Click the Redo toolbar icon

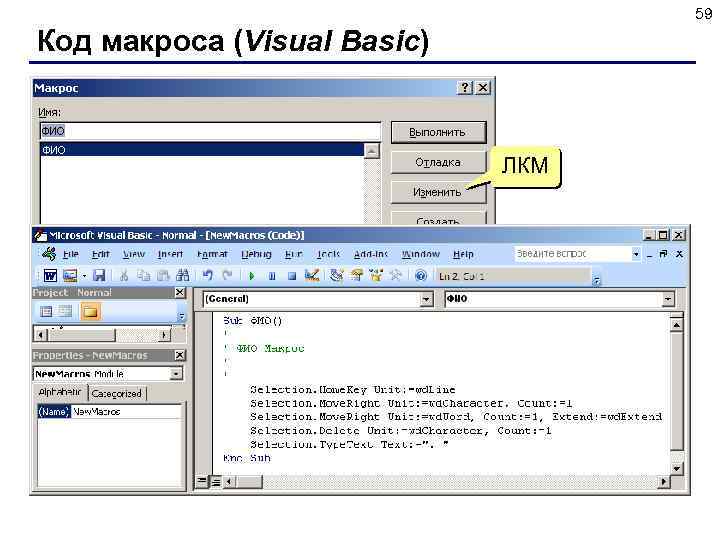[227, 276]
